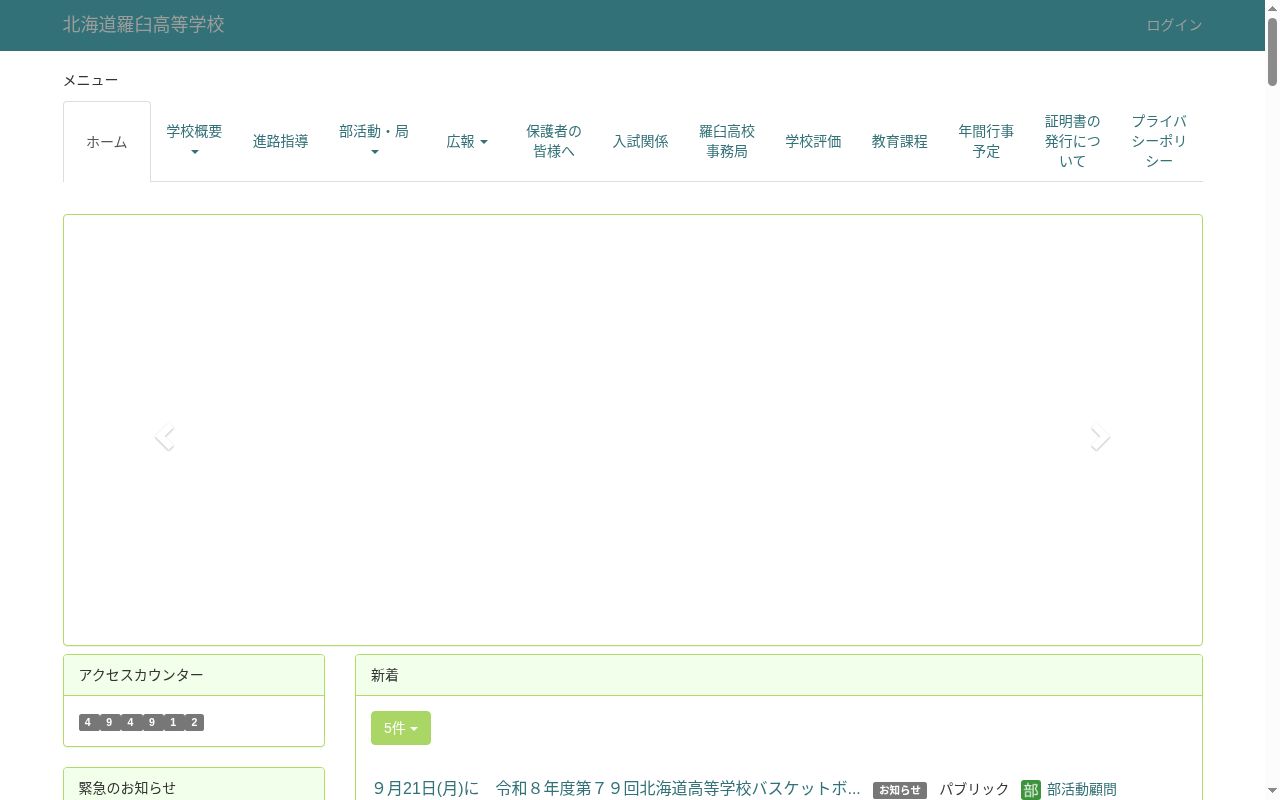Open the ９月21日 basketball news article link
Screen dimensions: 1280x800
pos(616,789)
